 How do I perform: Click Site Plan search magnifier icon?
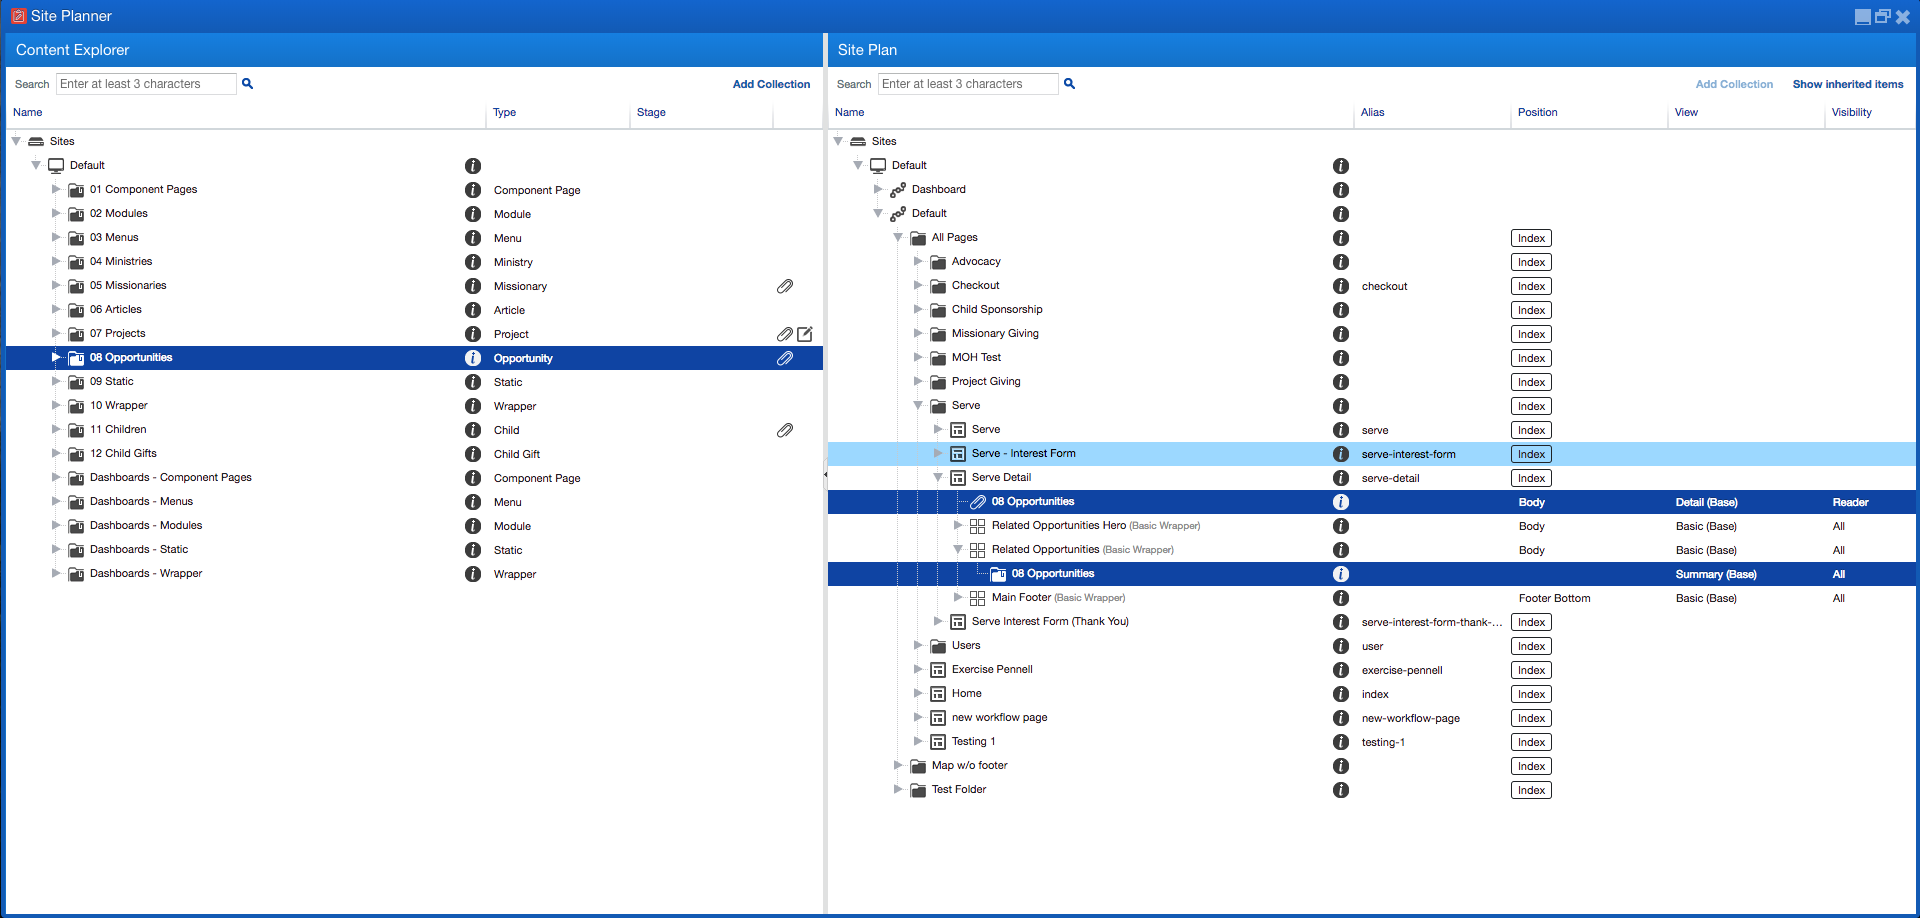tap(1069, 84)
